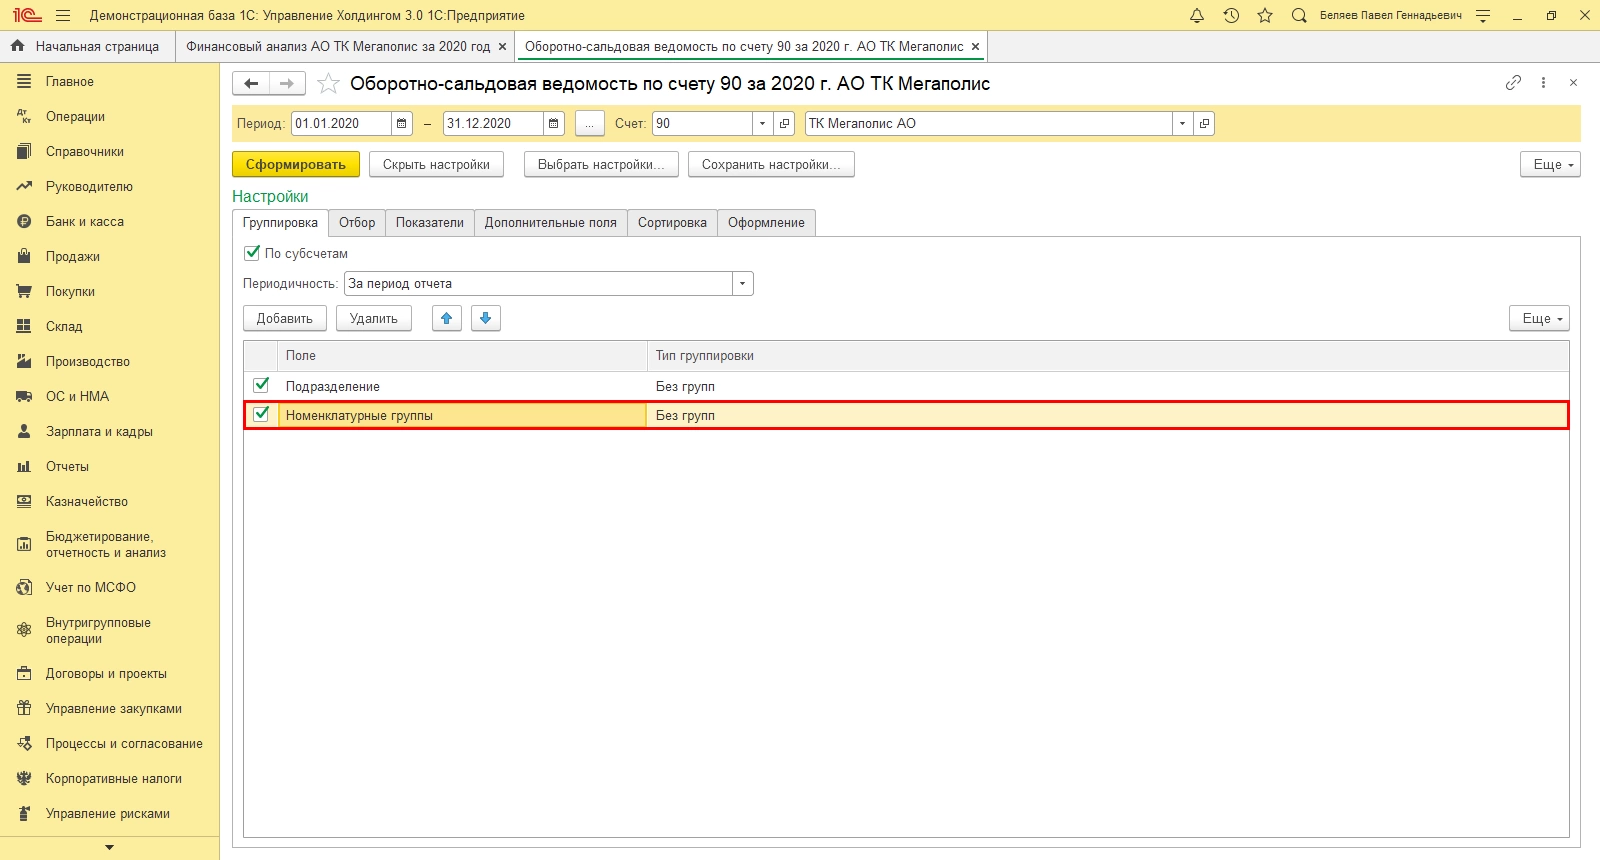Switch to Дополнительные поля tab
Image resolution: width=1600 pixels, height=860 pixels.
[x=551, y=223]
